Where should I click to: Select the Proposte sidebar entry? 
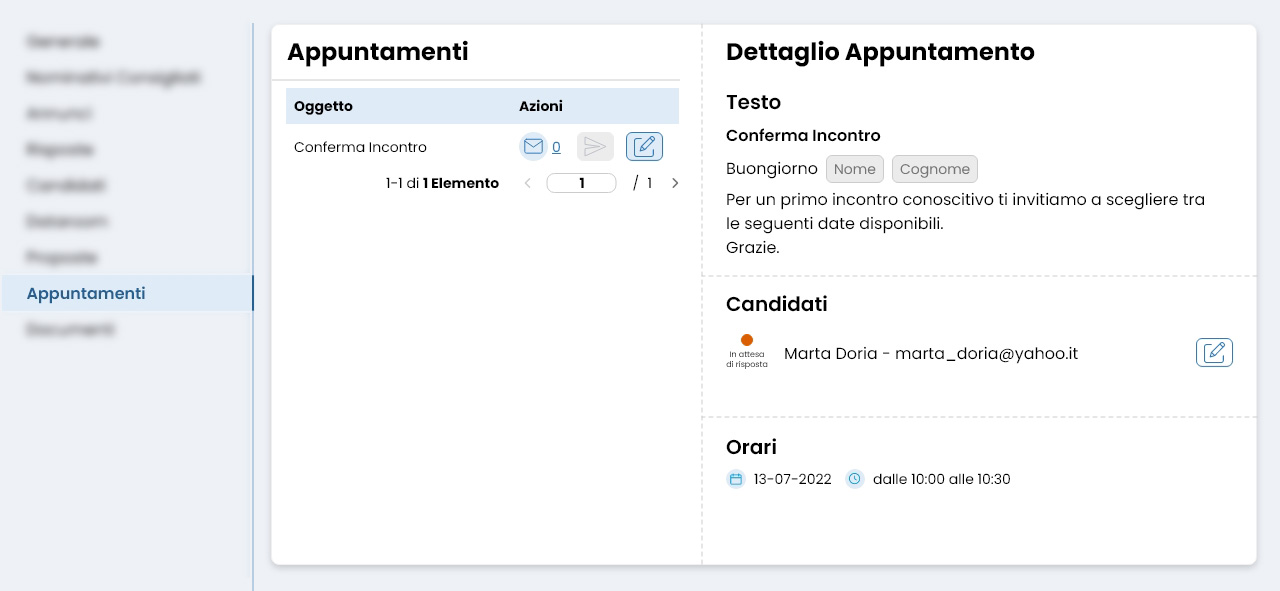[x=61, y=257]
